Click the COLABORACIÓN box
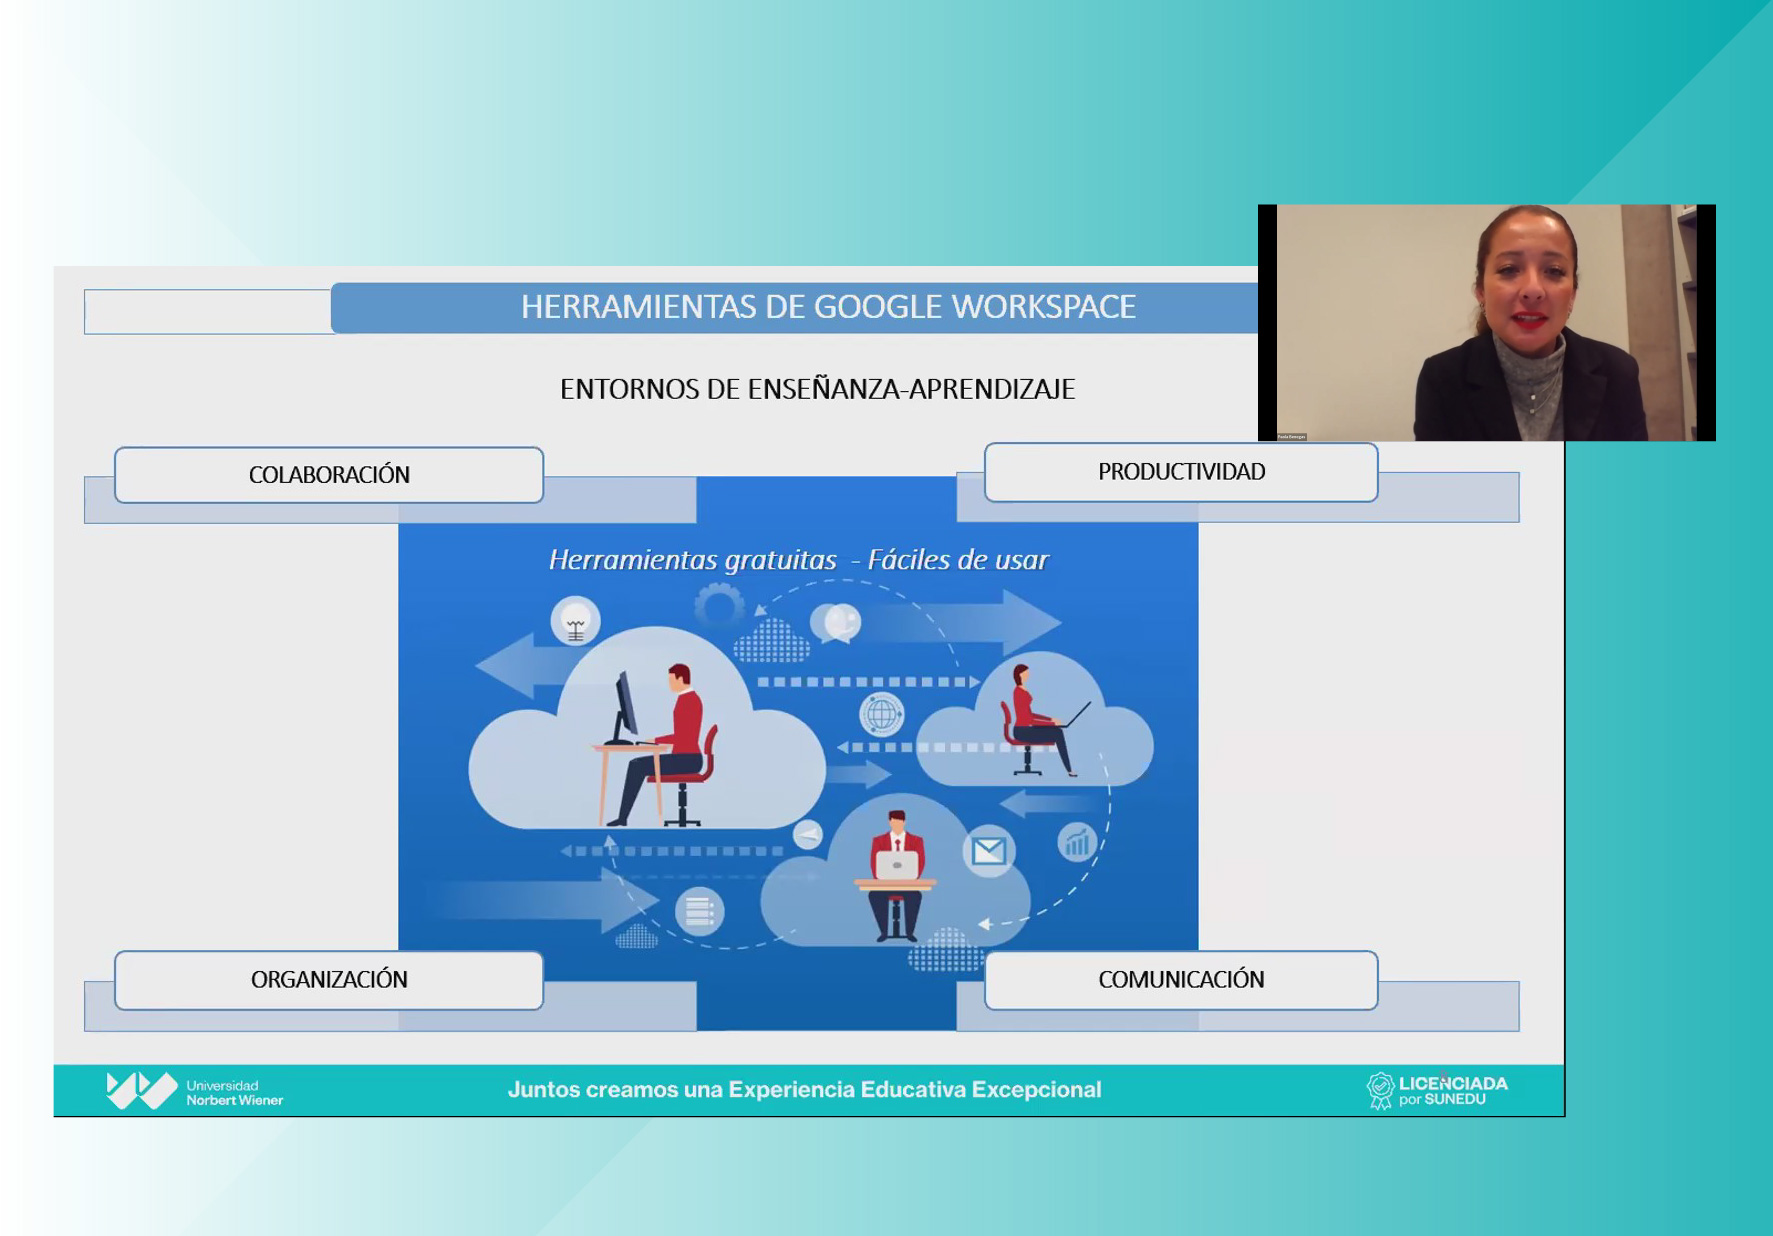The image size is (1773, 1236). [x=329, y=475]
